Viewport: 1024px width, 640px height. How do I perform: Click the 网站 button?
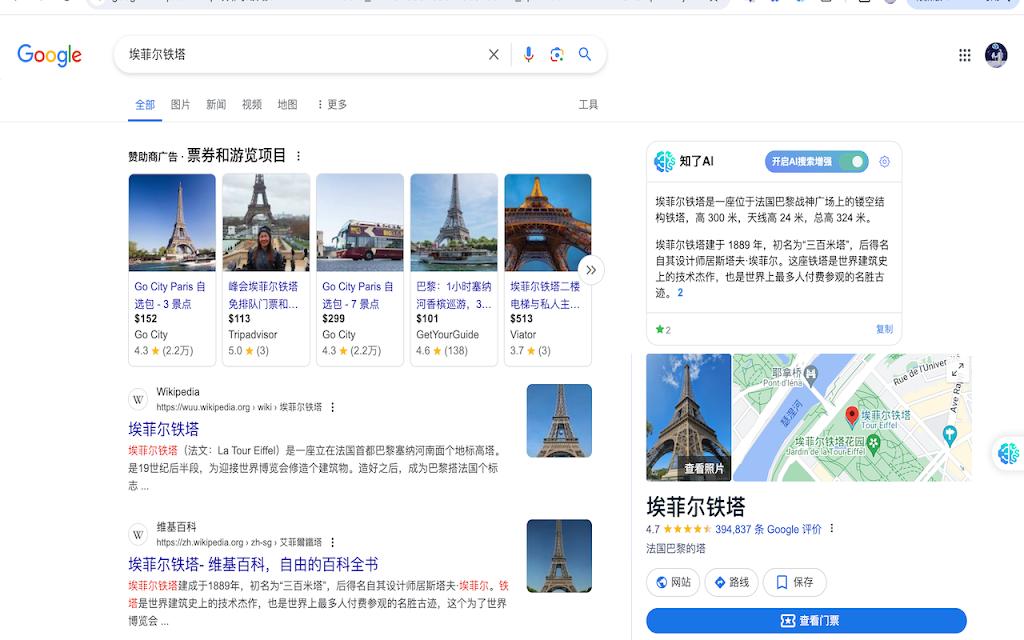[673, 582]
